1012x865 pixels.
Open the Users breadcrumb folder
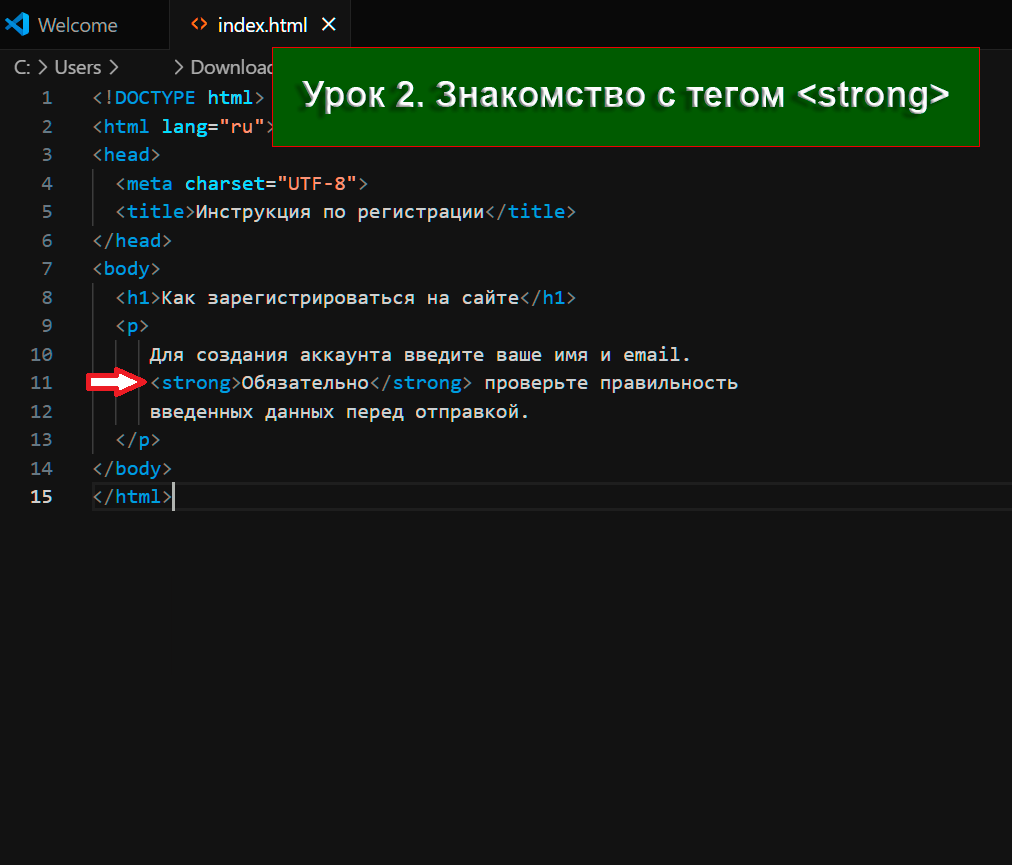coord(78,67)
